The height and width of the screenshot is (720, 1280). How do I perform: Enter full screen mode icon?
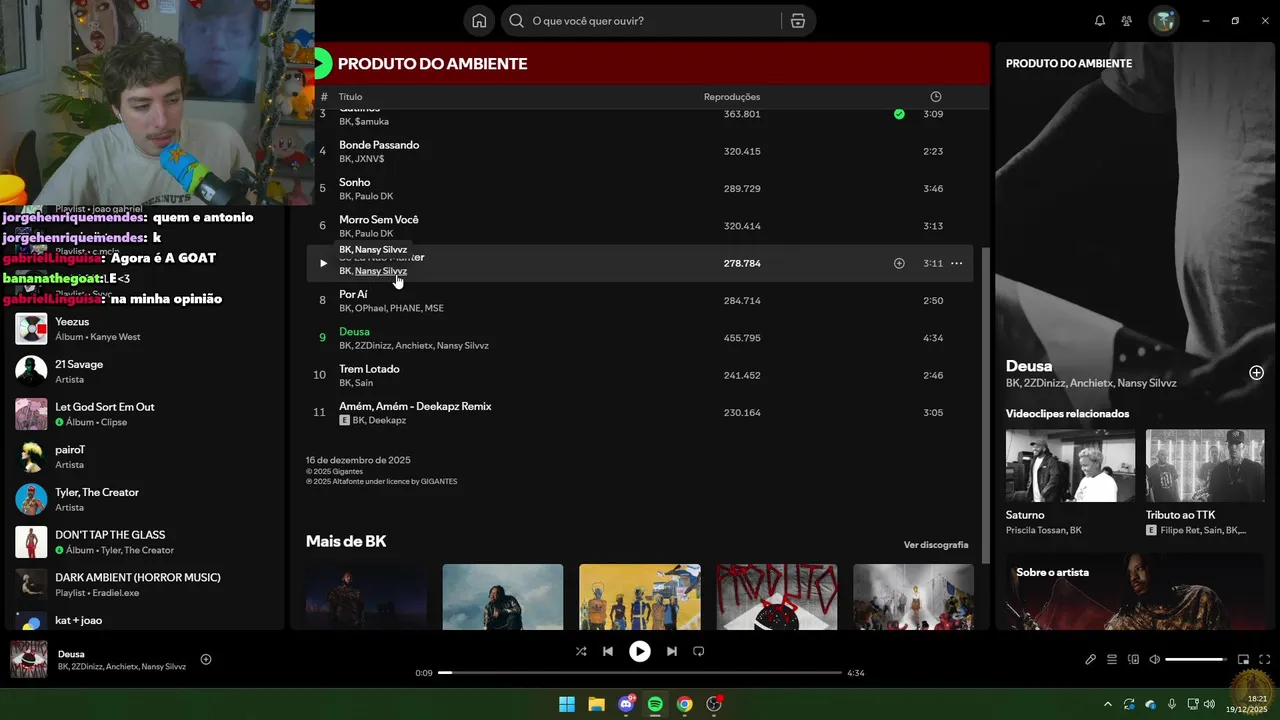pos(1264,659)
